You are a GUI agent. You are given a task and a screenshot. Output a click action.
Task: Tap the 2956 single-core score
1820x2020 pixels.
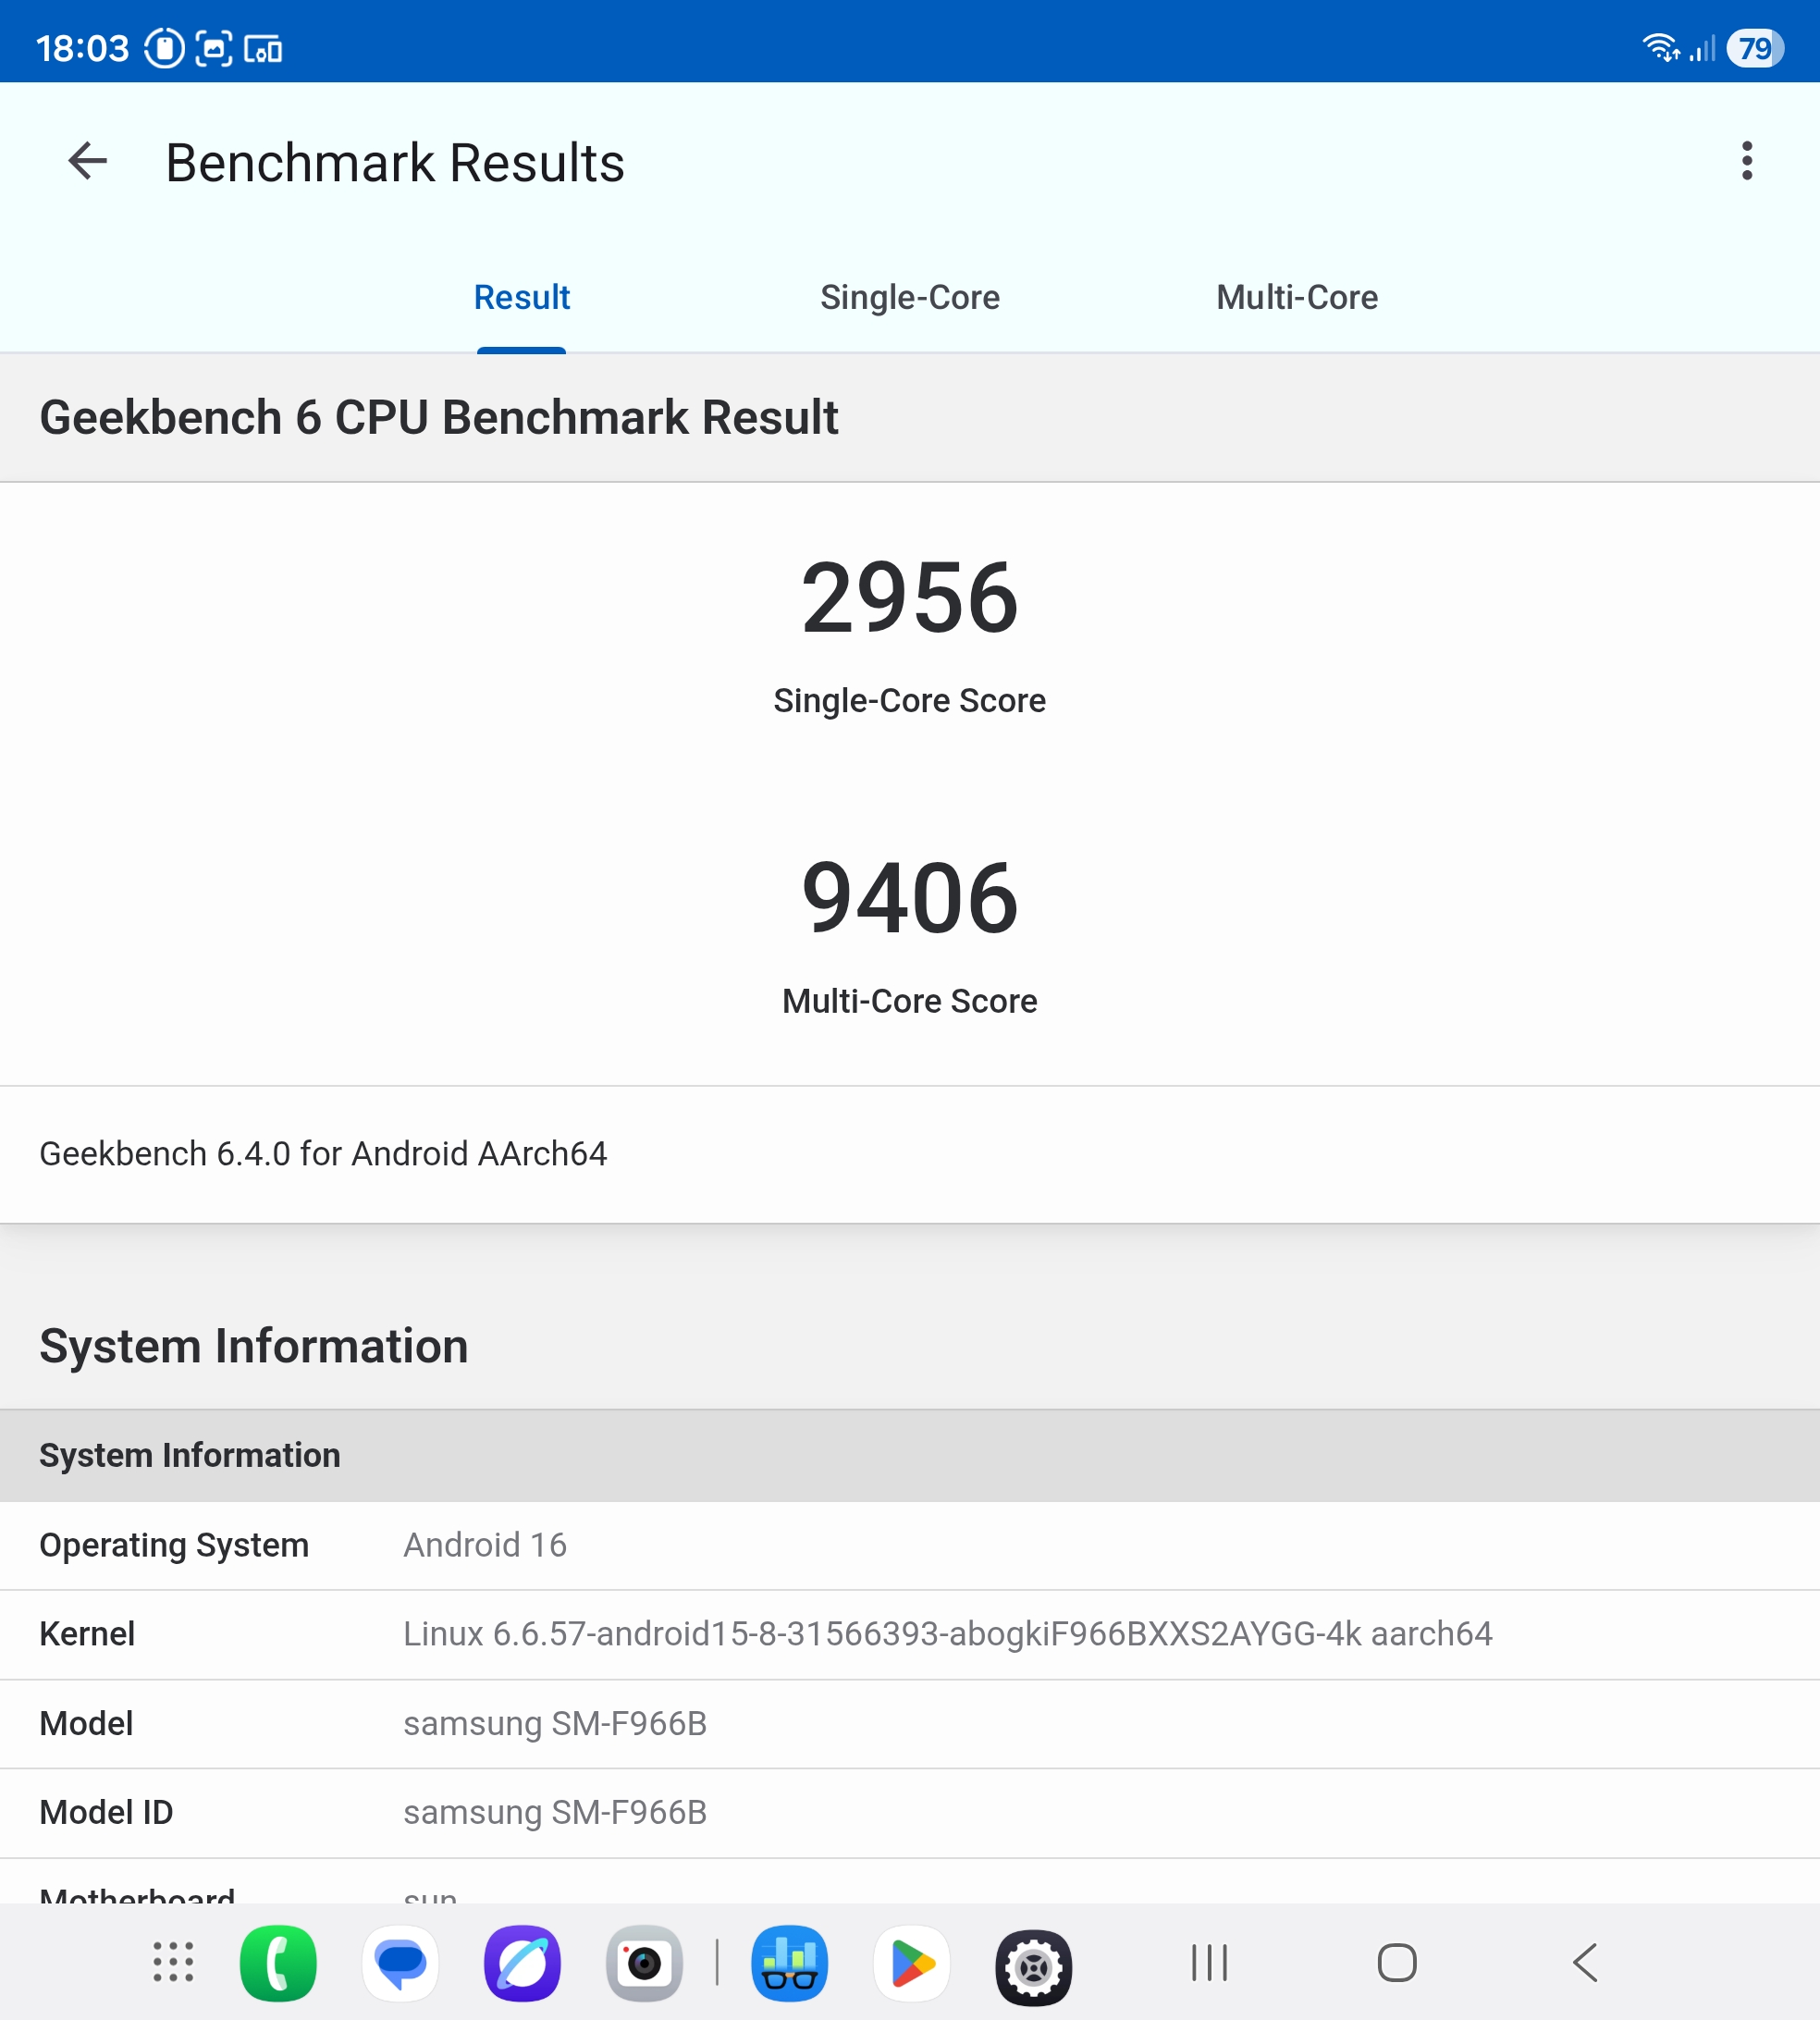point(909,598)
